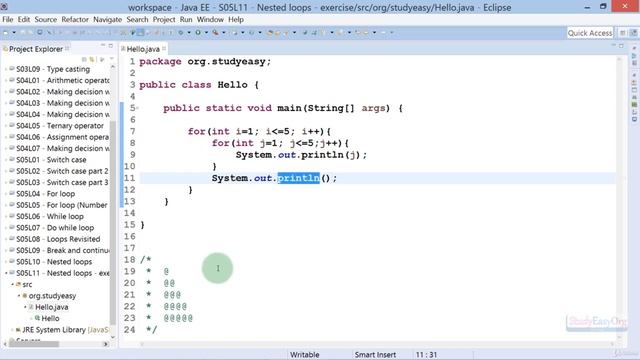Minimize the editor area
Viewport: 640px width, 360px height.
tap(613, 45)
